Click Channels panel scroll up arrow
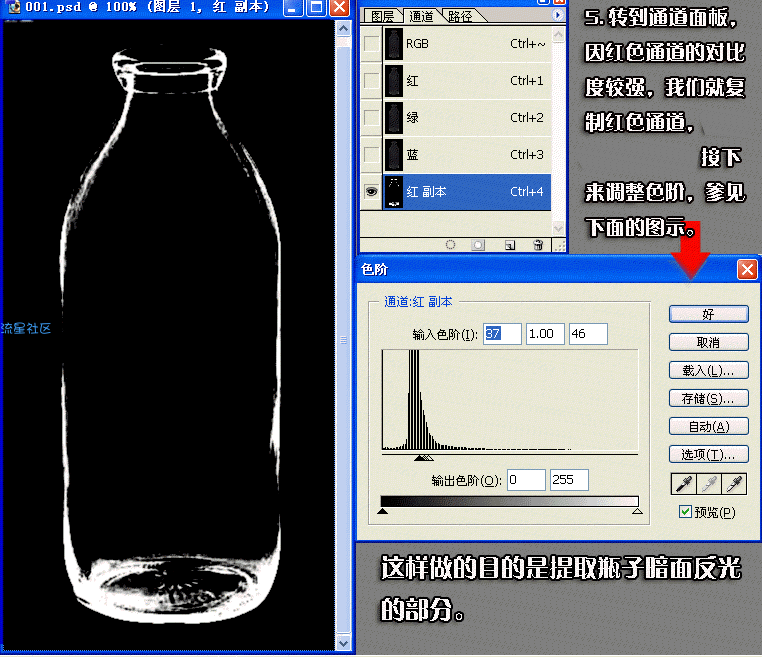 pyautogui.click(x=558, y=35)
